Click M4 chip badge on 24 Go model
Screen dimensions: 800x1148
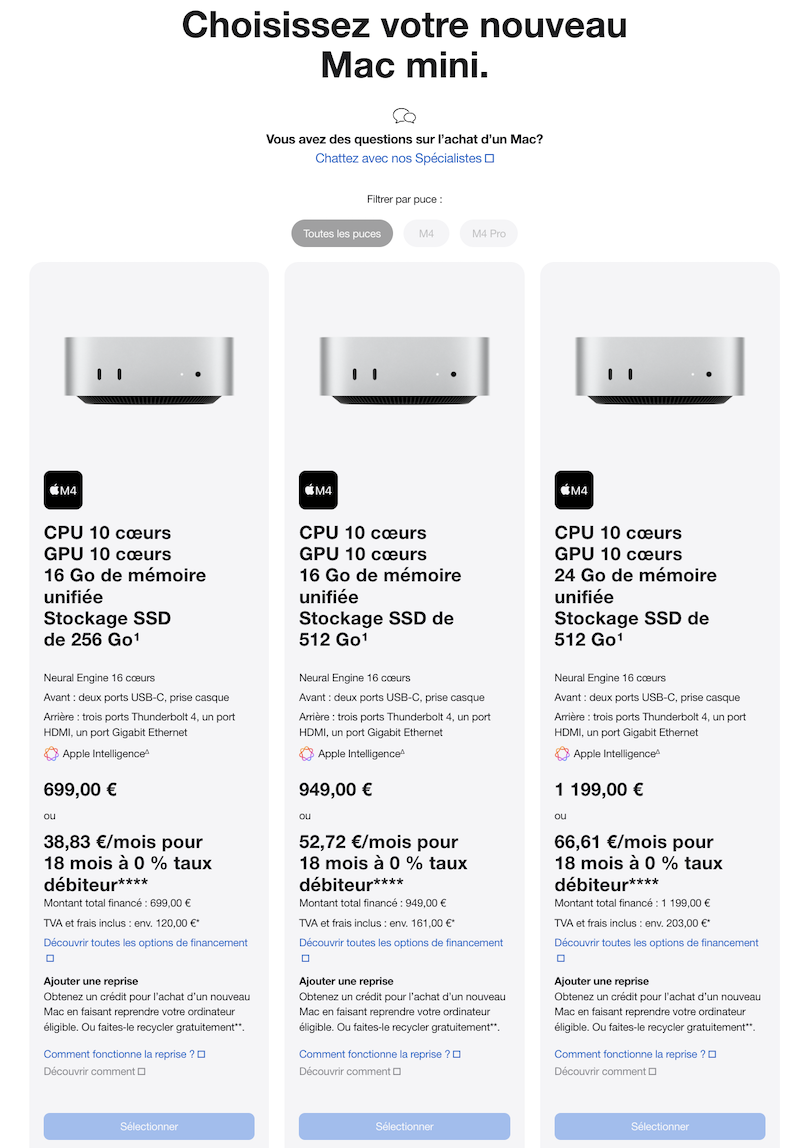point(574,490)
